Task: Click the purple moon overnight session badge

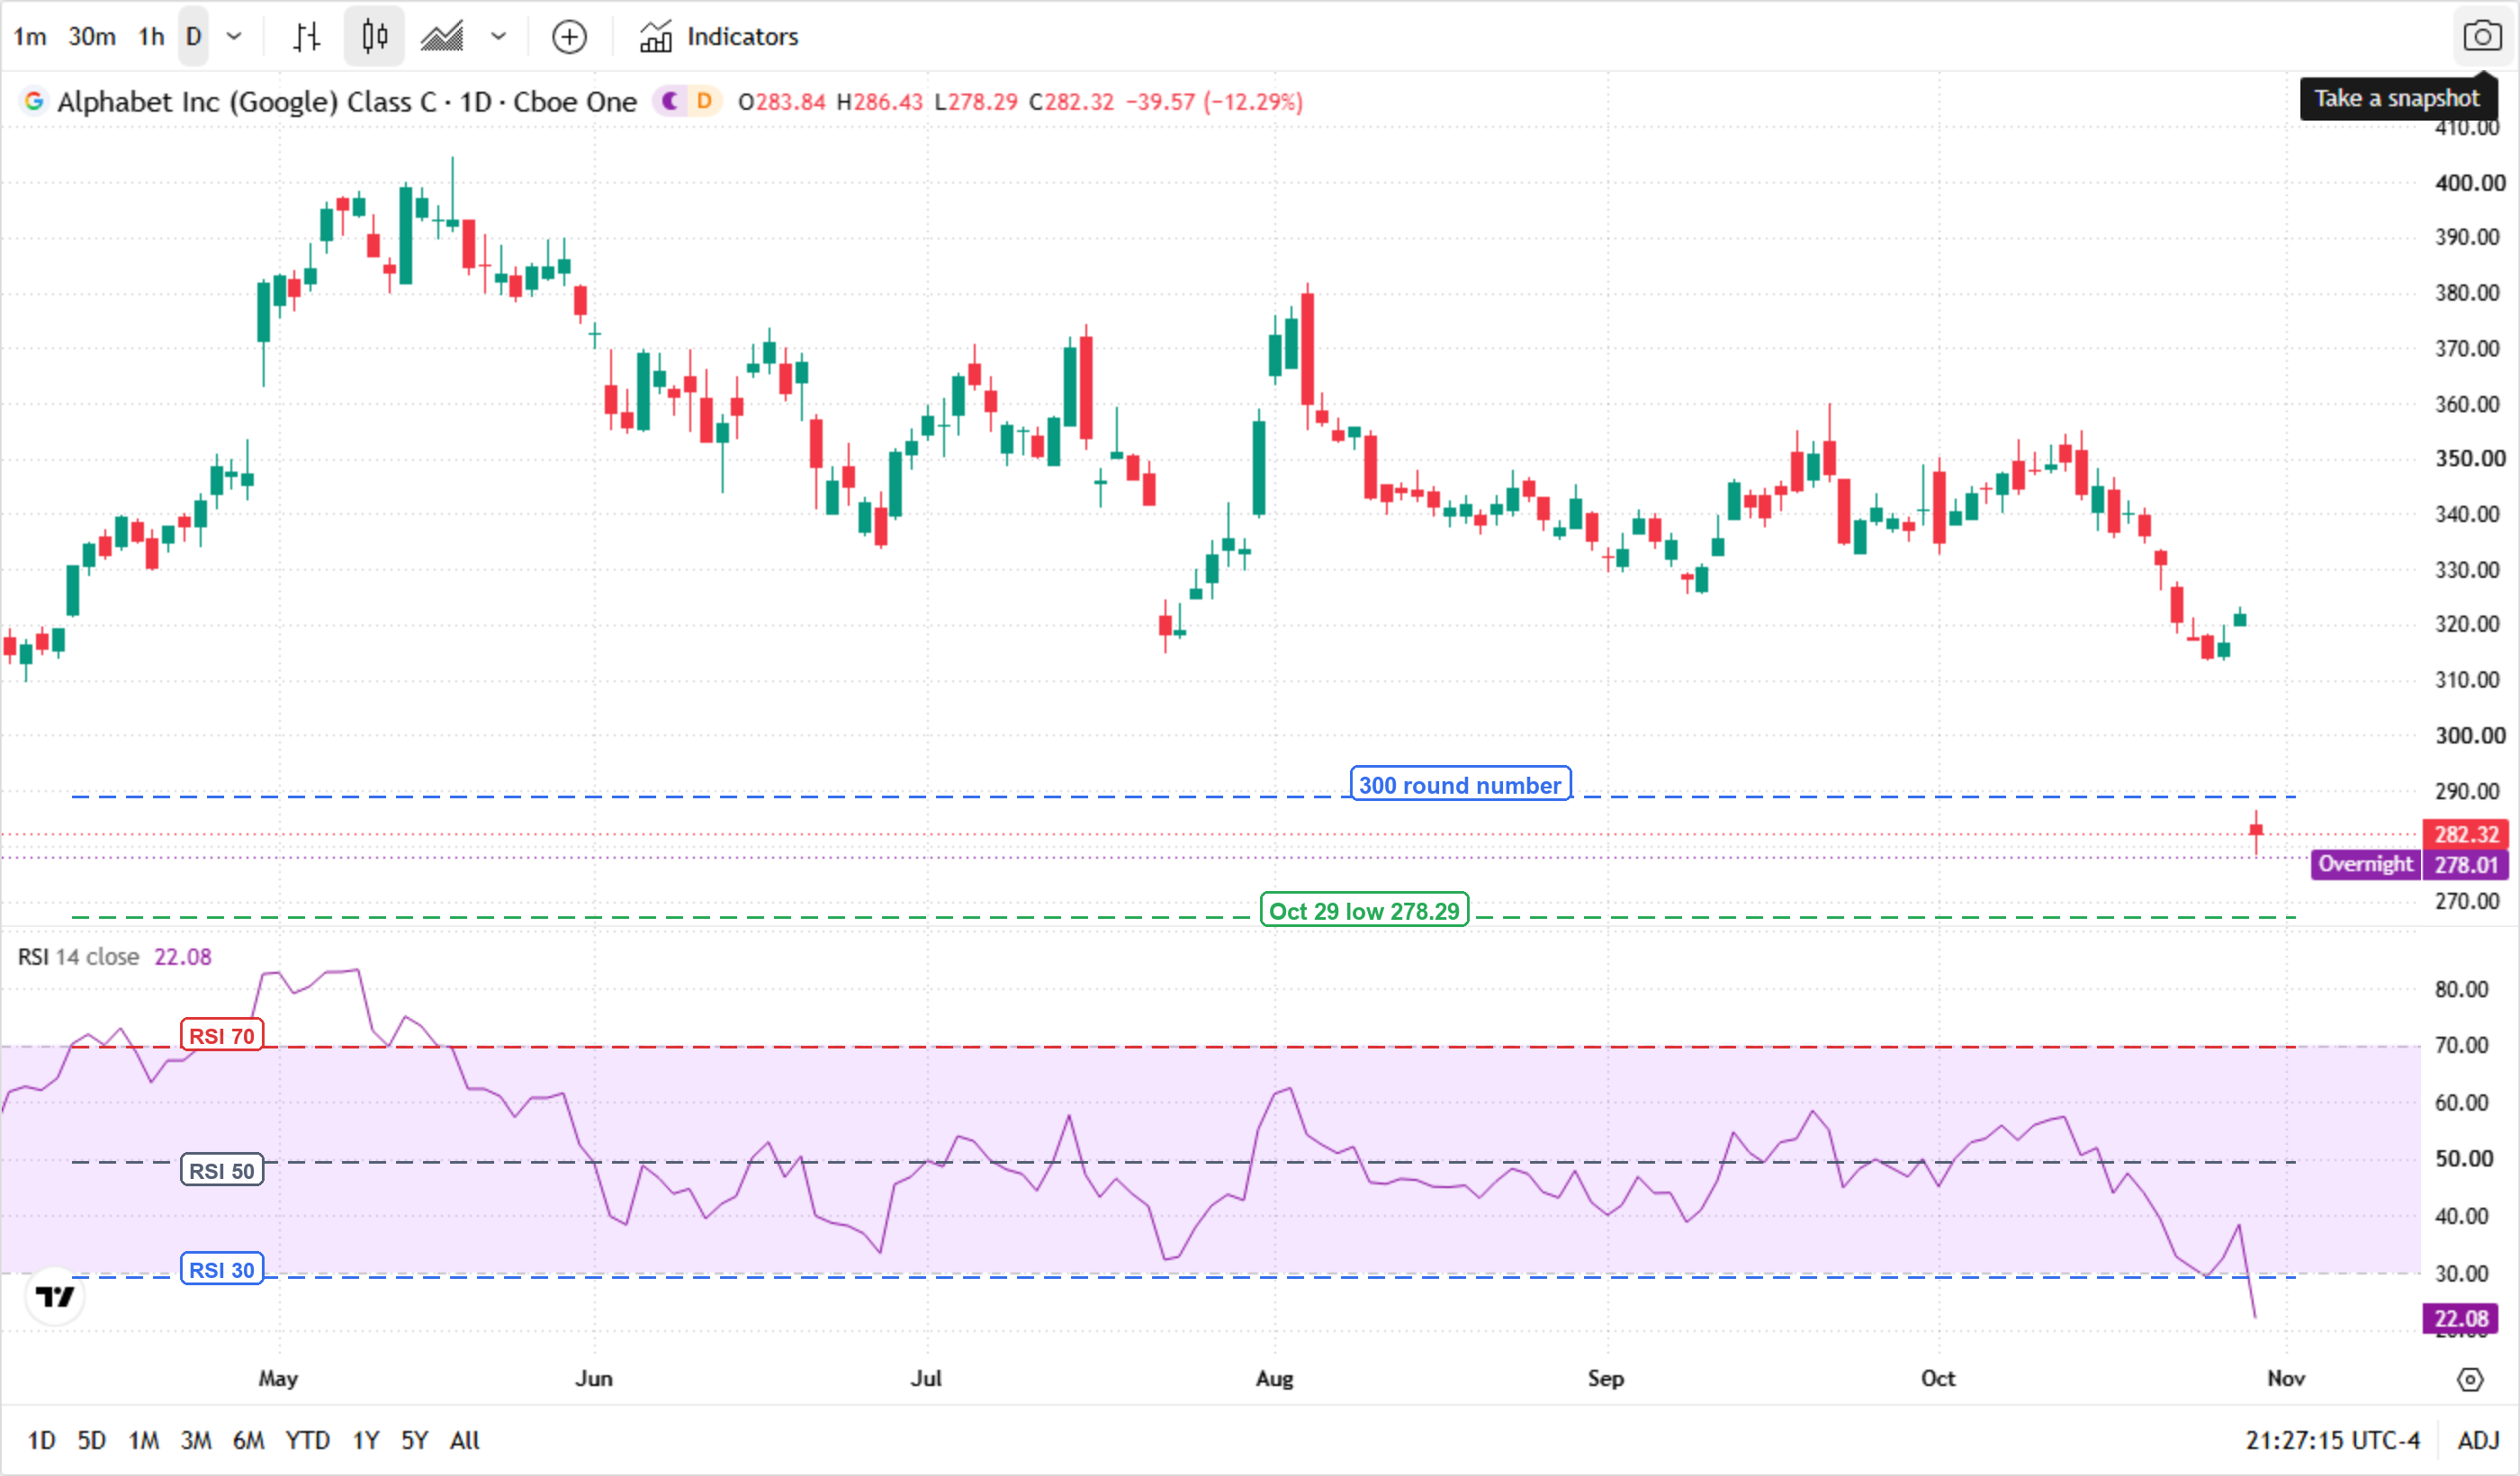Action: (670, 101)
